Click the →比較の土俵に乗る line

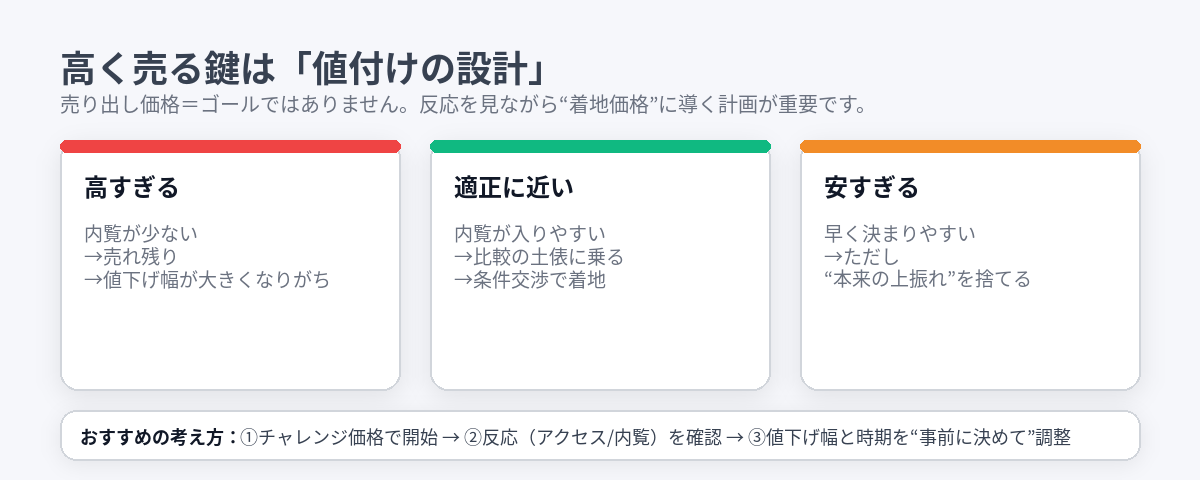tap(539, 257)
